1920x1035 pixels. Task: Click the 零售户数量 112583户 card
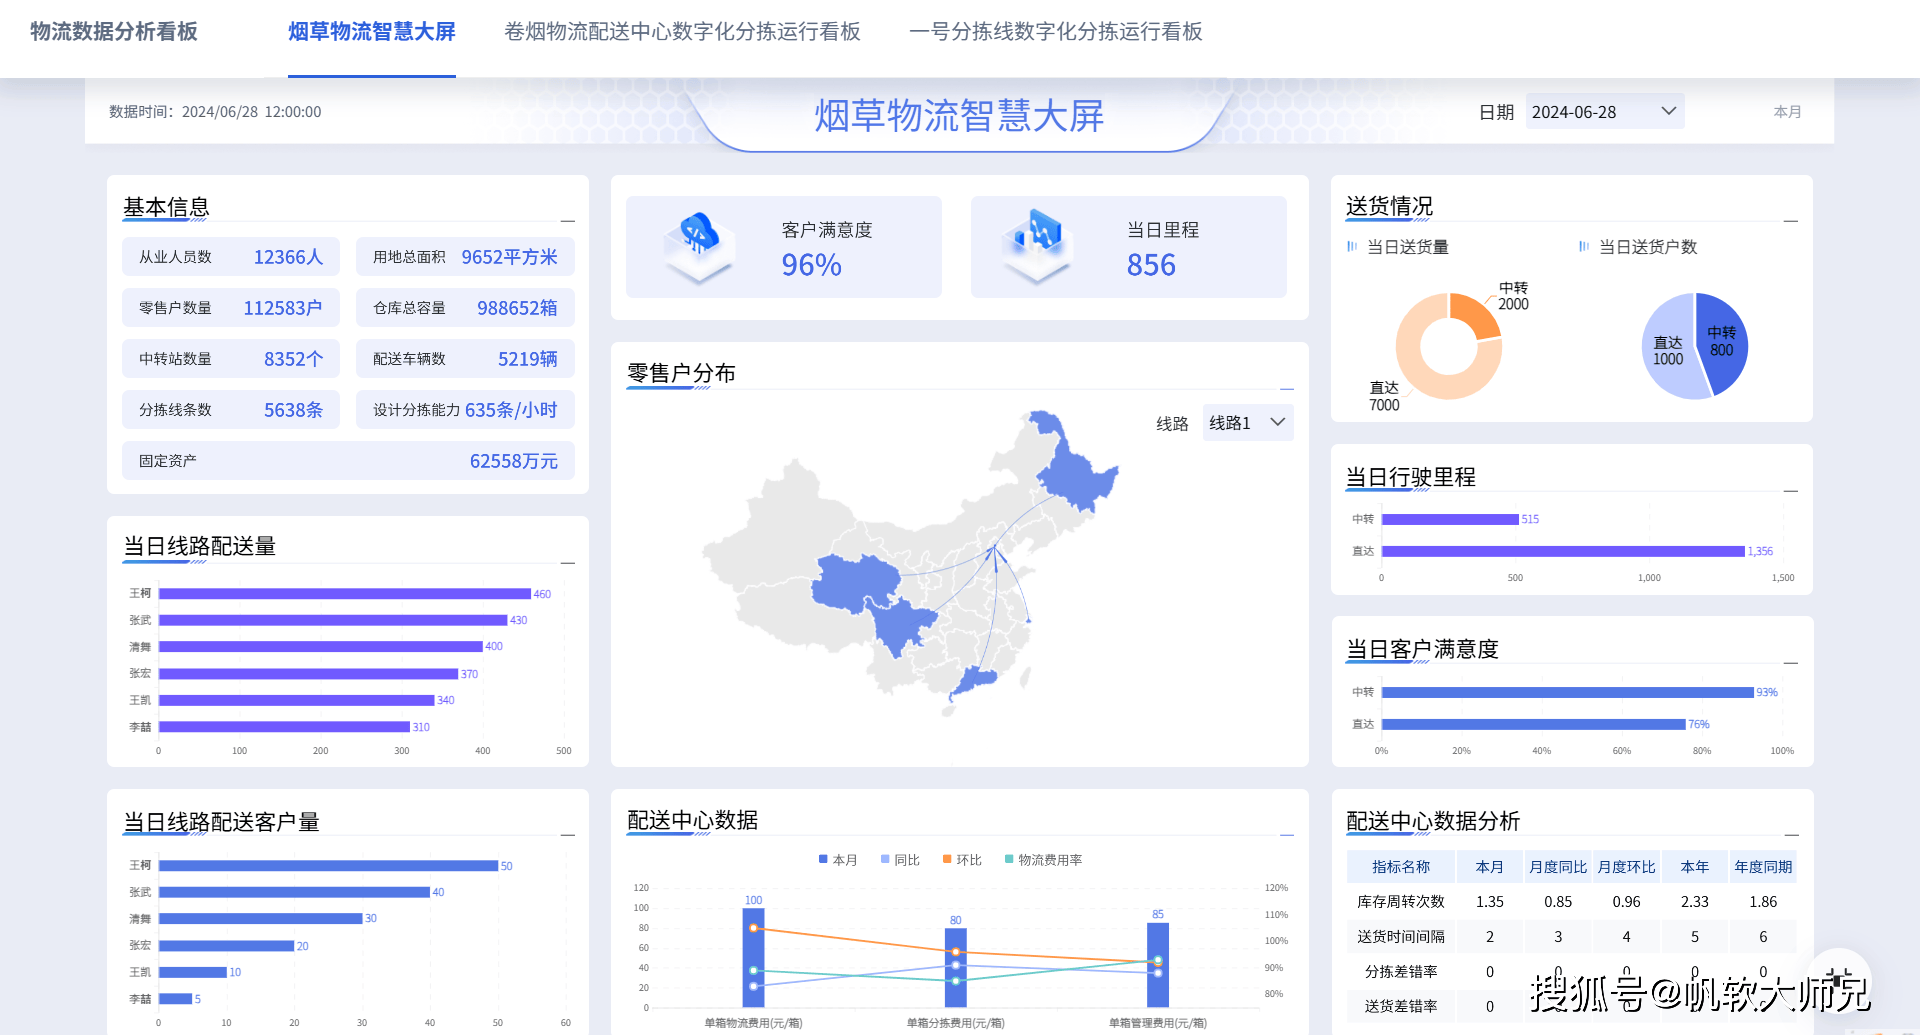pyautogui.click(x=231, y=308)
